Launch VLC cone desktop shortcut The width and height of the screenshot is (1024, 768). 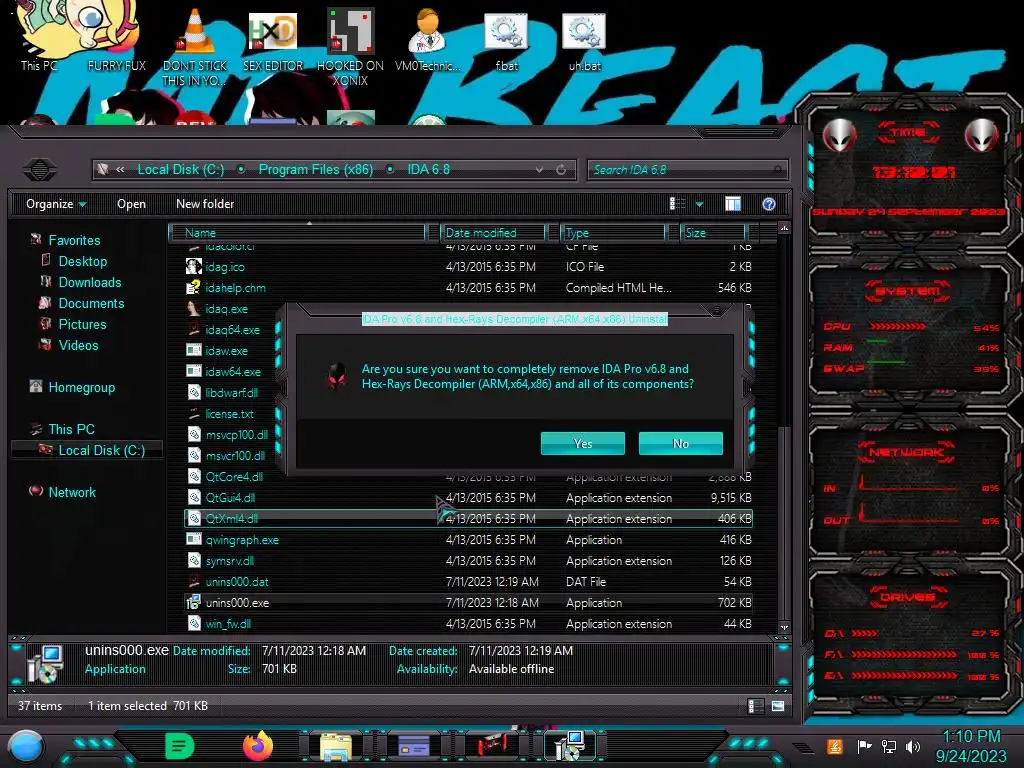(195, 46)
